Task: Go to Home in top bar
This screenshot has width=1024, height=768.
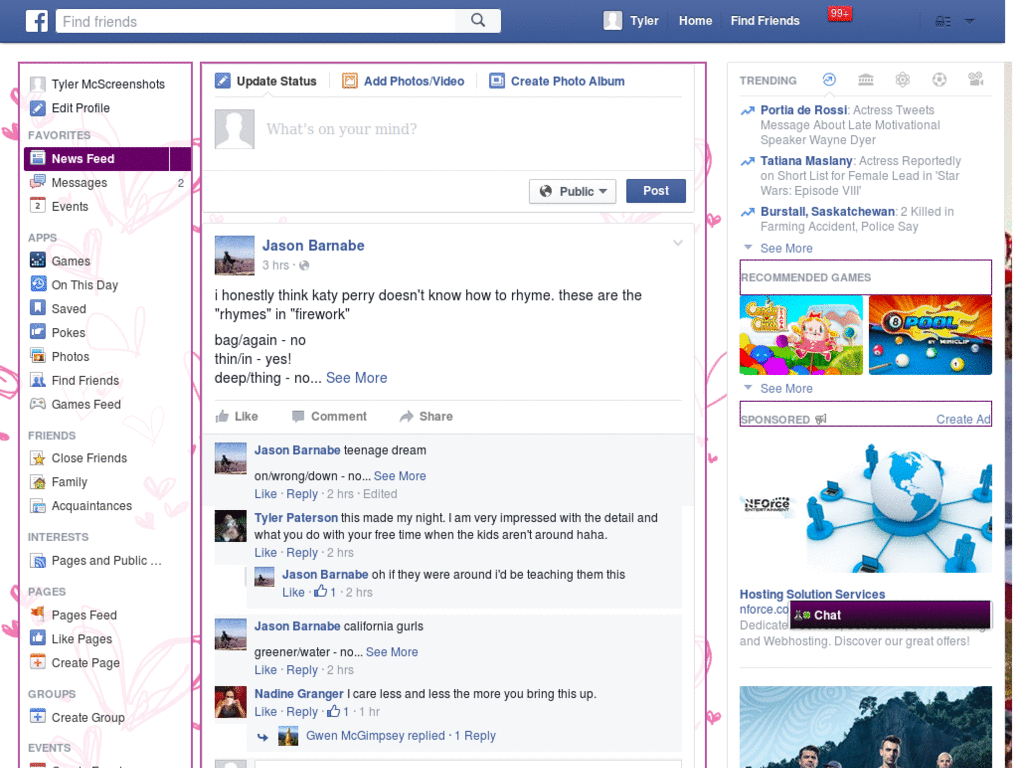Action: coord(695,21)
